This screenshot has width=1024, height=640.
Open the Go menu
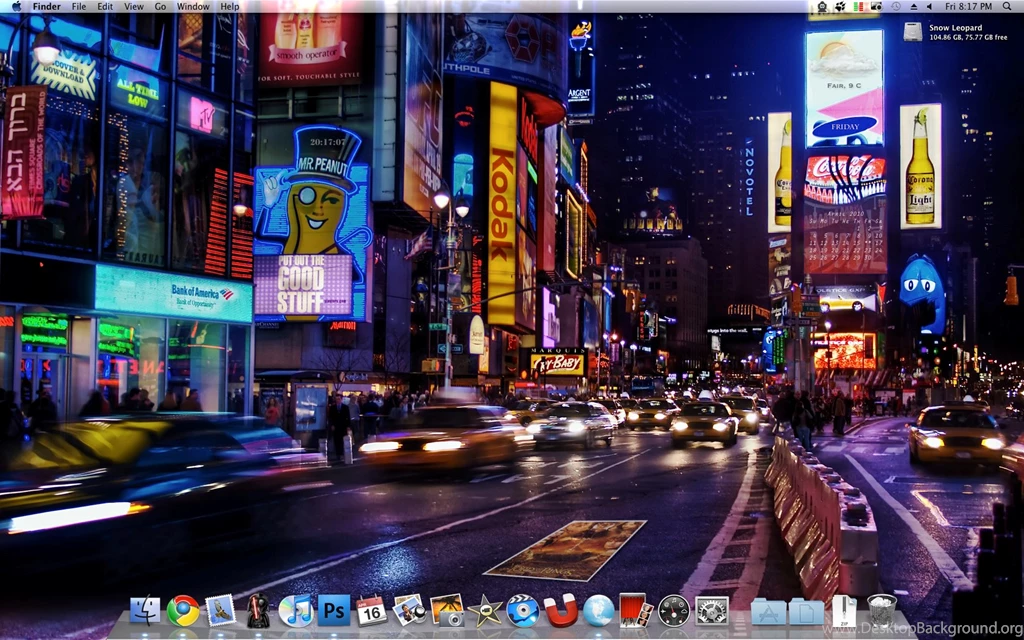point(160,6)
